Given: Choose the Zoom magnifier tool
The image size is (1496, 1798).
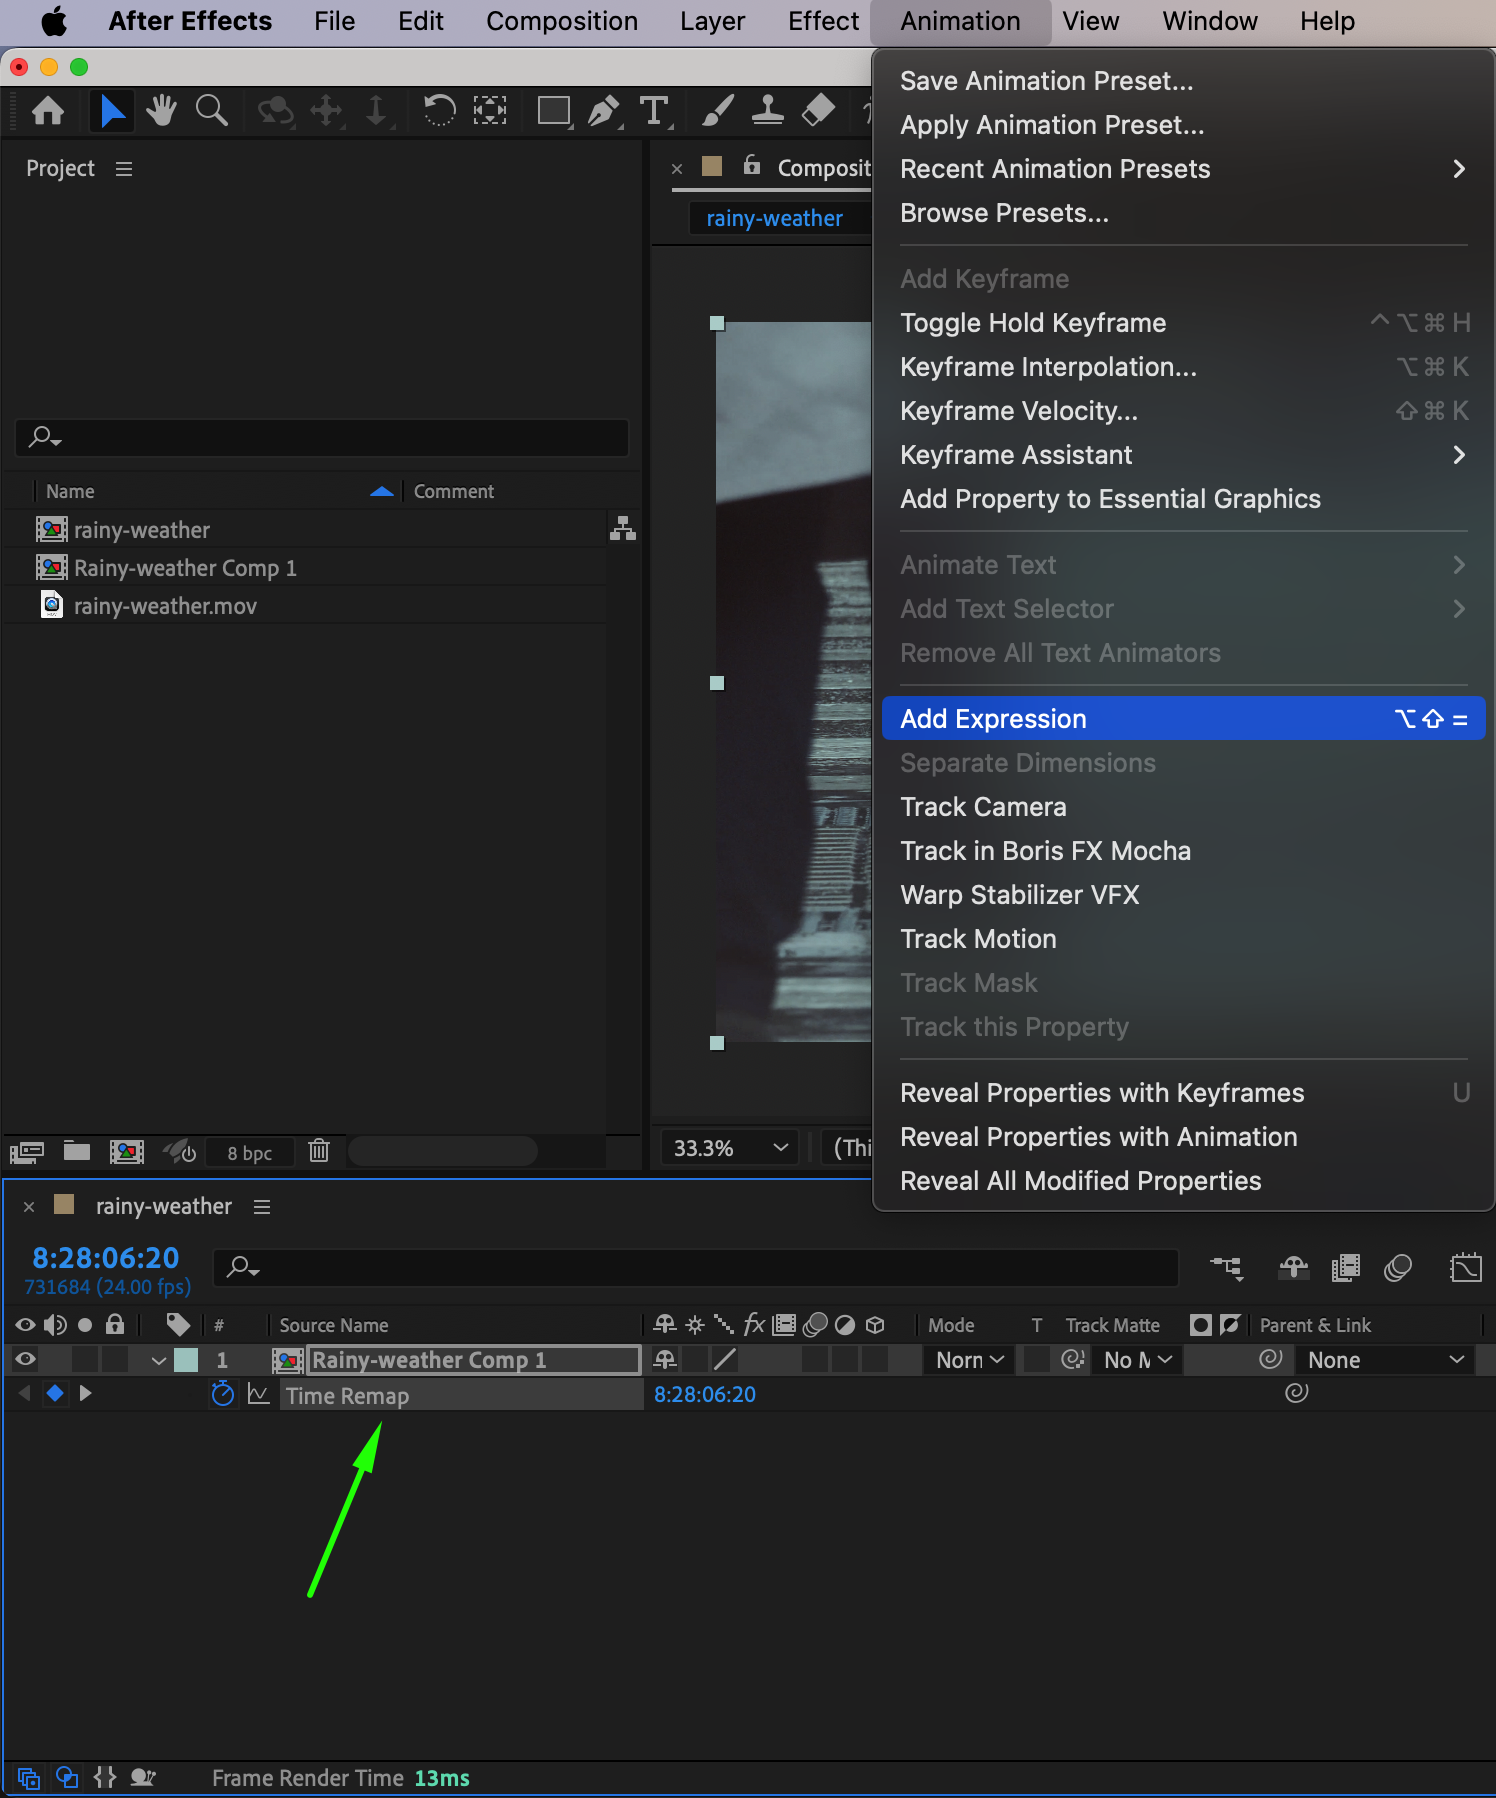Looking at the screenshot, I should pyautogui.click(x=211, y=110).
